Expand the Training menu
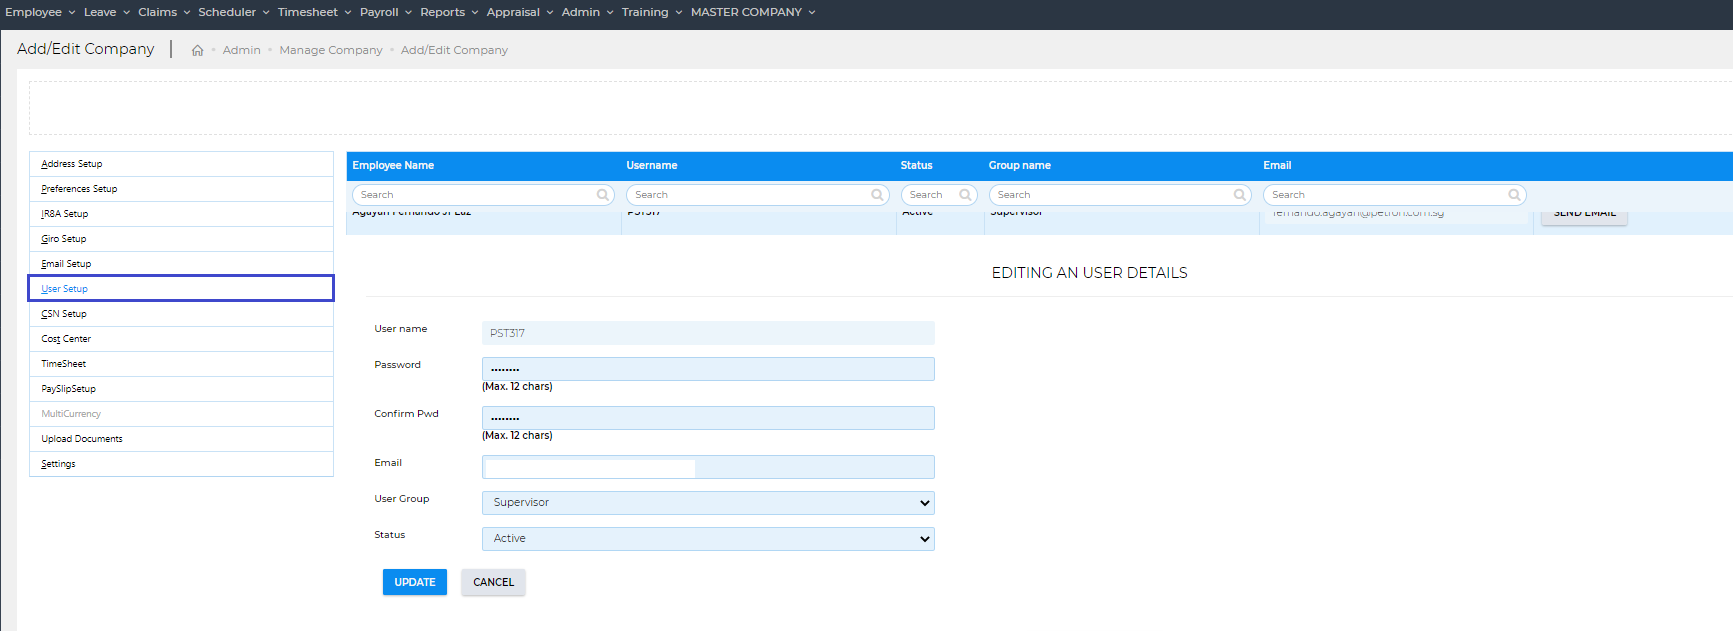 pyautogui.click(x=652, y=12)
